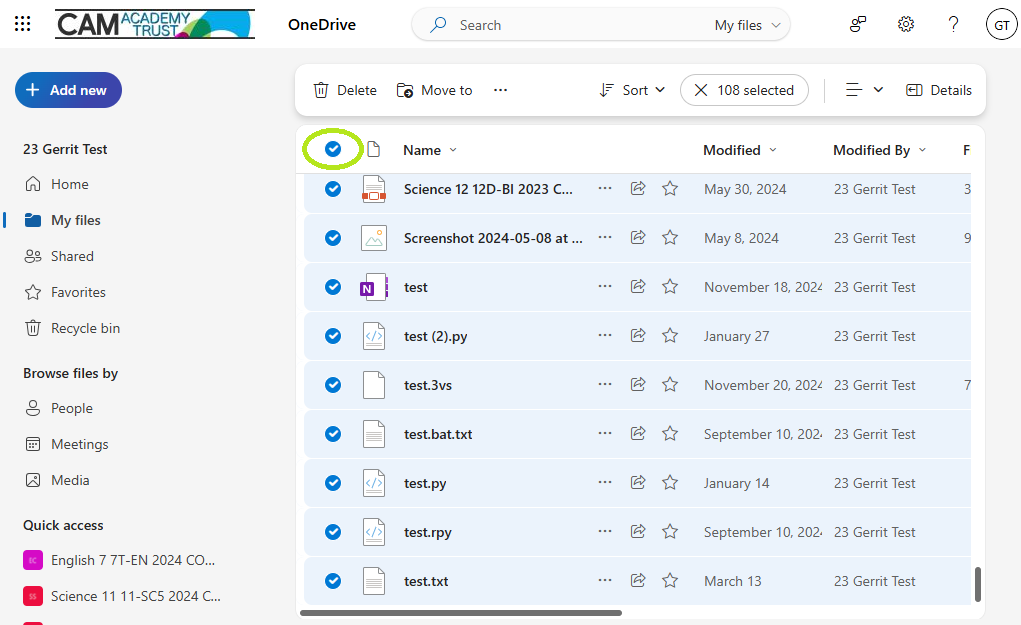Browse files by Media
The image size is (1021, 625).
tap(57, 480)
